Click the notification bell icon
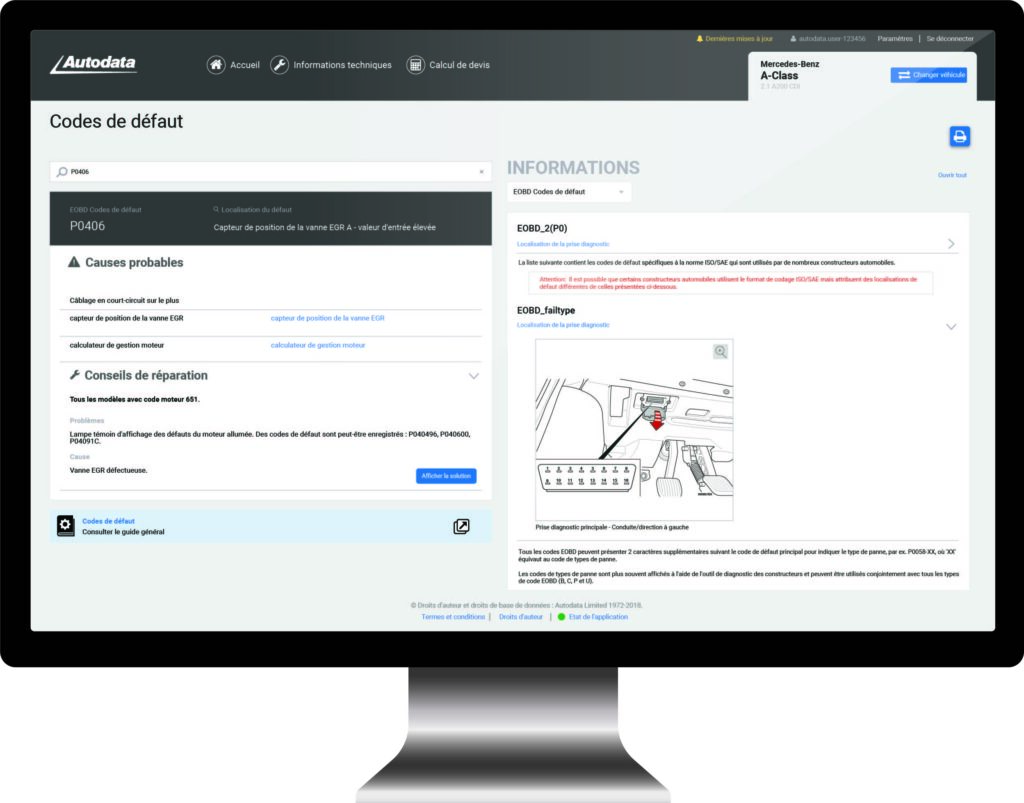Screen dimensions: 1024x803 [699, 39]
